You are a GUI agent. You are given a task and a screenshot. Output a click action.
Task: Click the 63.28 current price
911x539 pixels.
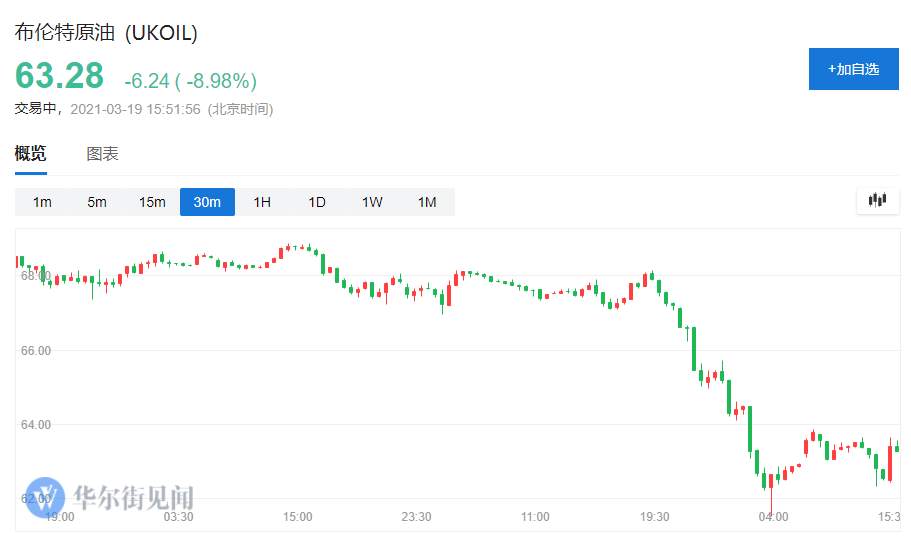59,76
